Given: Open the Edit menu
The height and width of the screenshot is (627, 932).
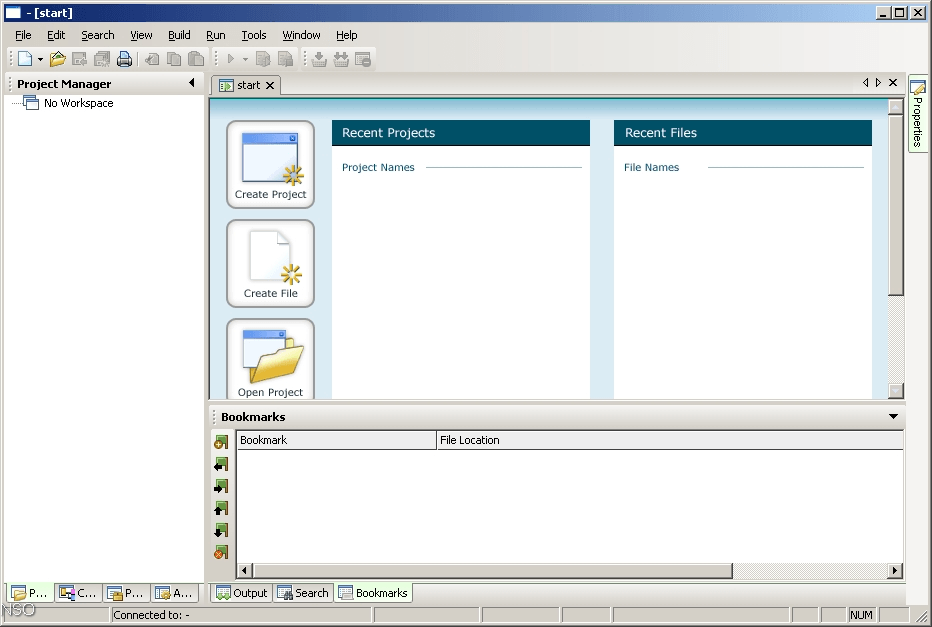Looking at the screenshot, I should click(x=56, y=35).
